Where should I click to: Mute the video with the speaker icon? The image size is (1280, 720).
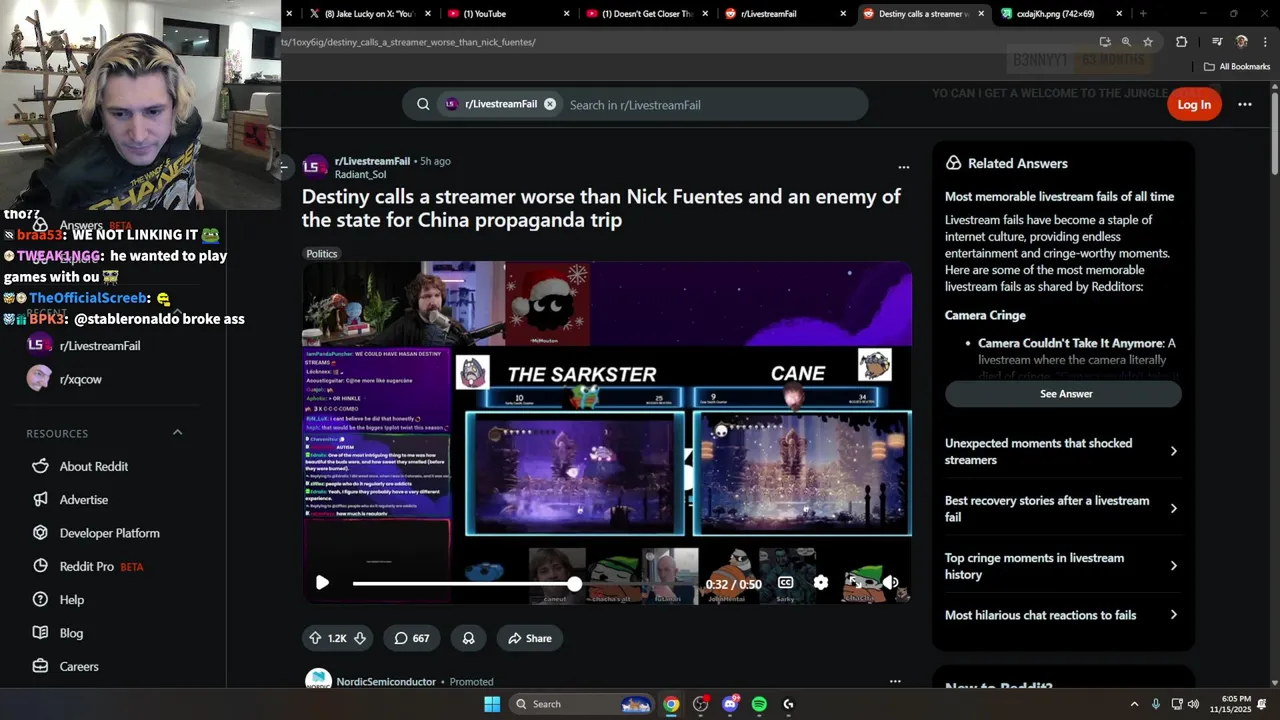point(890,583)
